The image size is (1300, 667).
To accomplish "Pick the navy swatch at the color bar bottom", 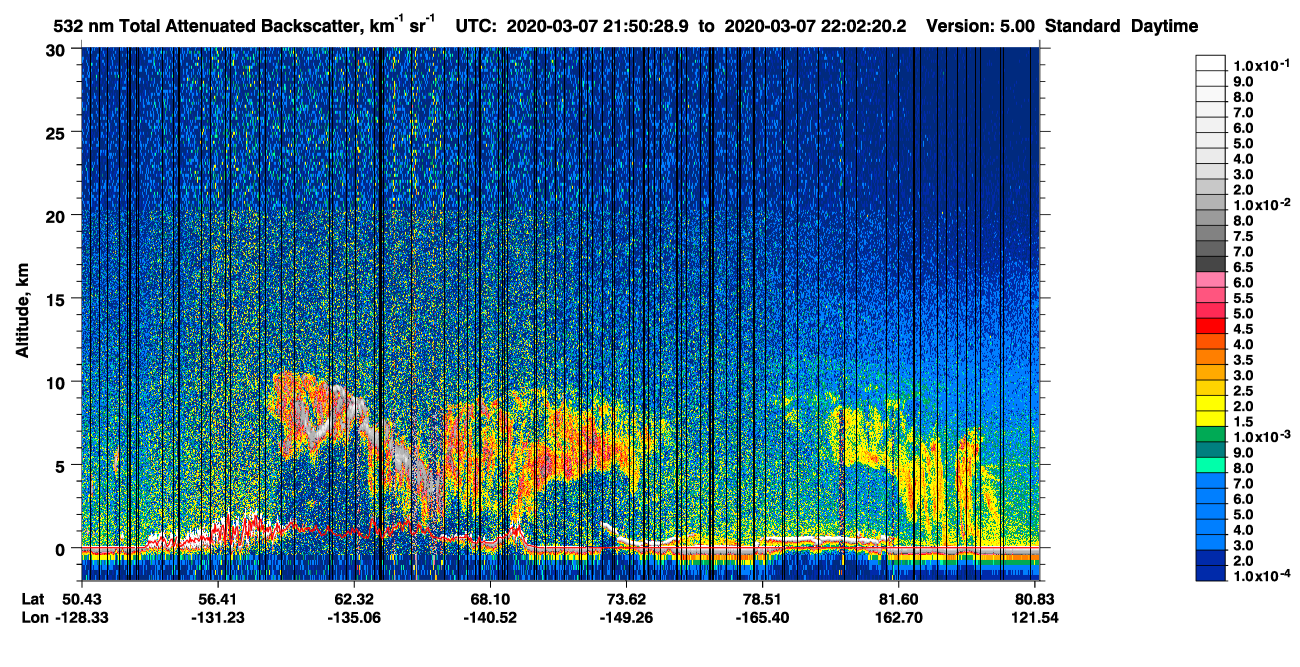I will (1211, 572).
